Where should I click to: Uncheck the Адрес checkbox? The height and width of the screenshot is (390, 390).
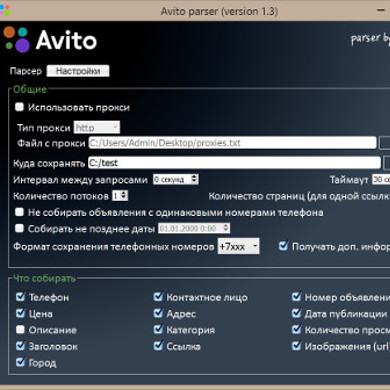(x=158, y=313)
